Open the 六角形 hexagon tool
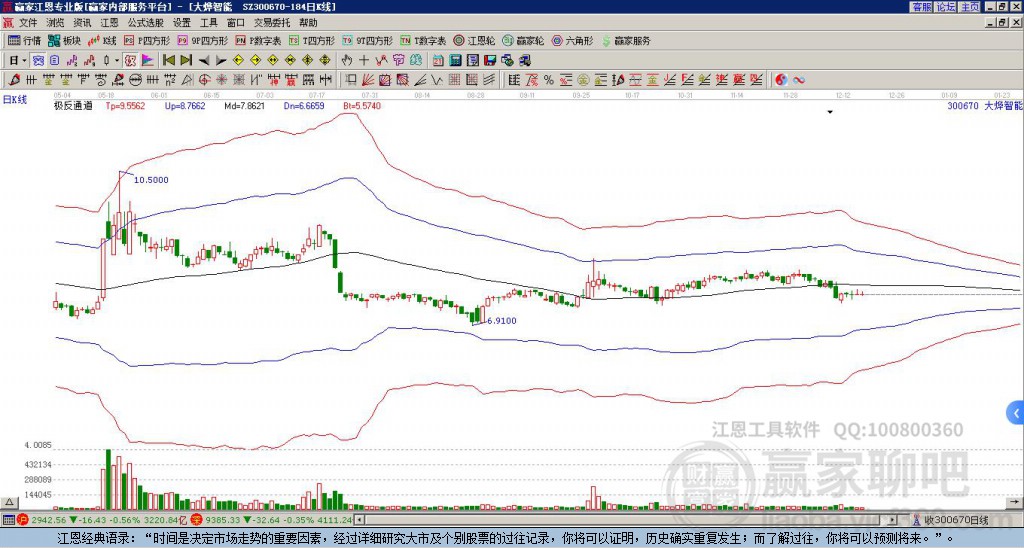 click(573, 40)
